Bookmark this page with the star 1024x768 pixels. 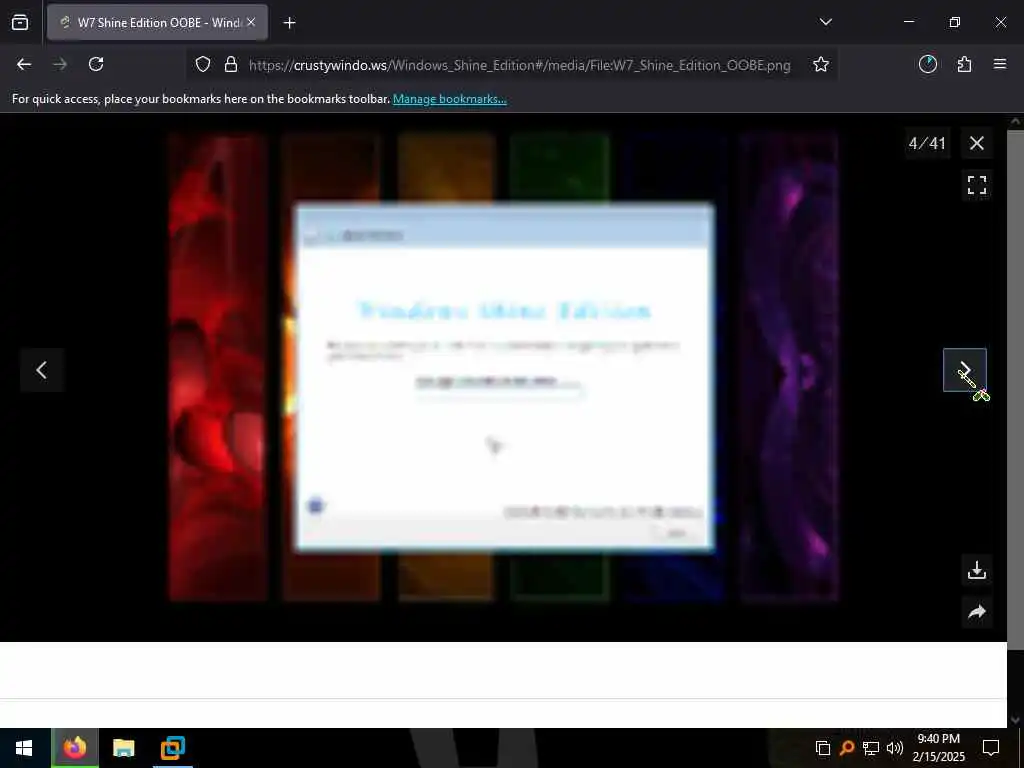point(821,65)
